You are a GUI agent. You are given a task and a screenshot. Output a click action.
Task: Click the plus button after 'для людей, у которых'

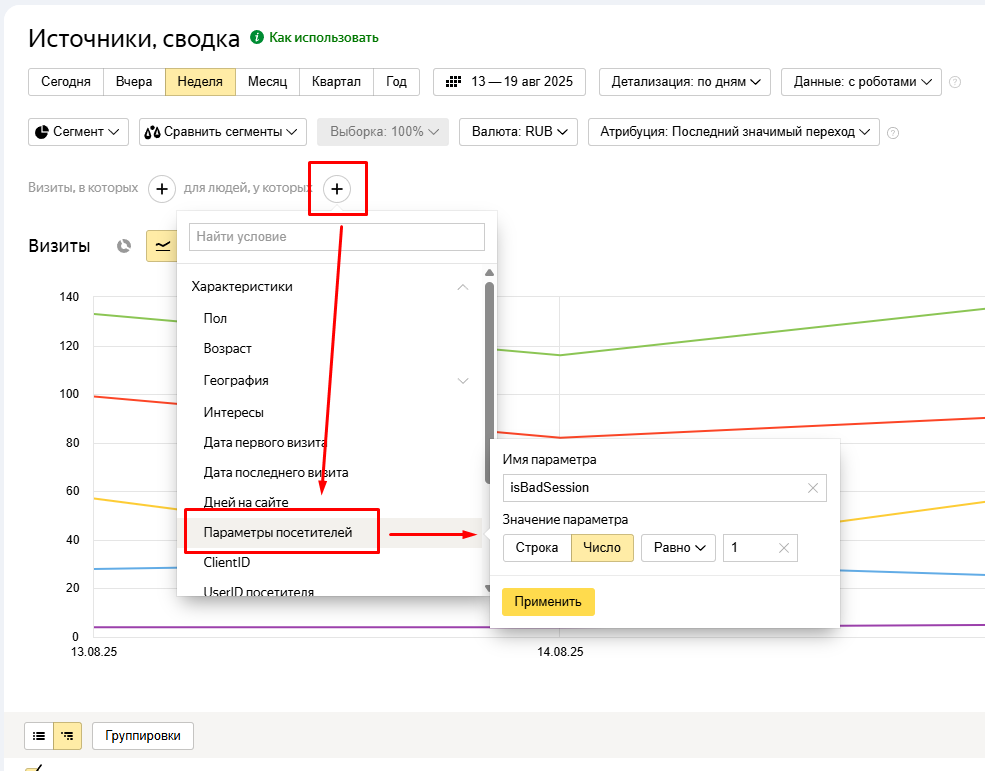(x=337, y=188)
